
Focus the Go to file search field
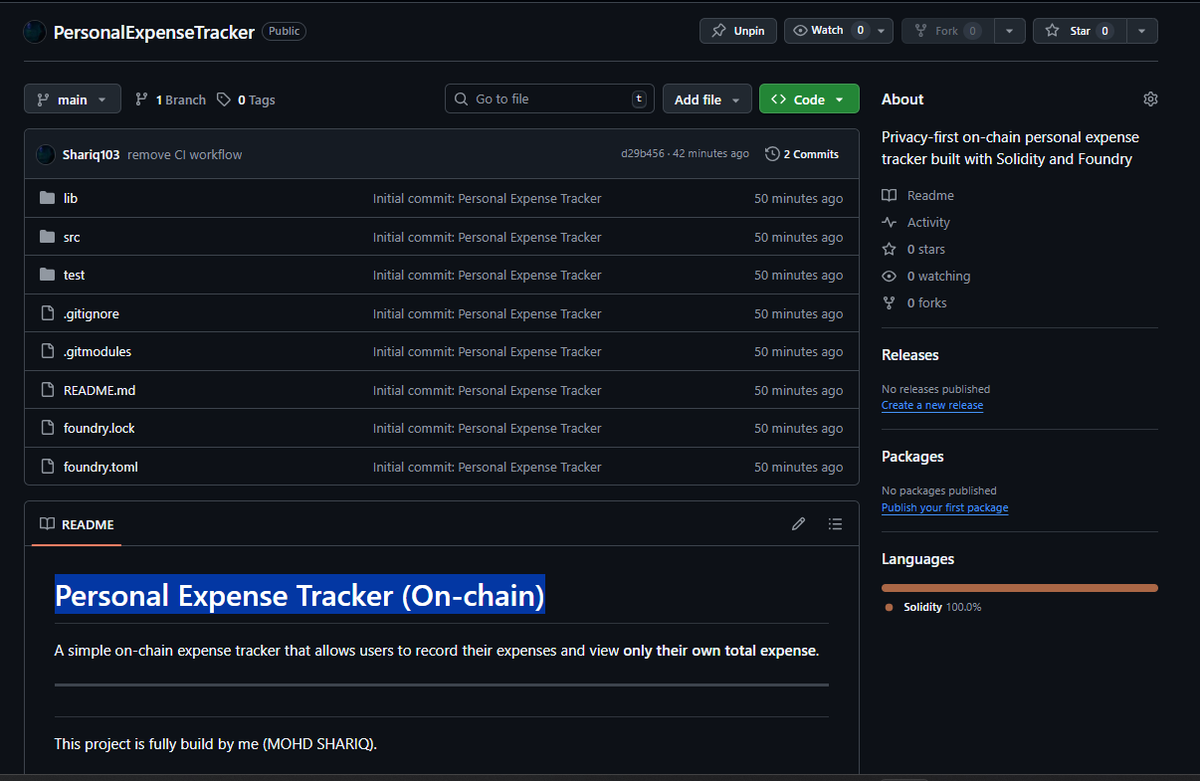[549, 99]
